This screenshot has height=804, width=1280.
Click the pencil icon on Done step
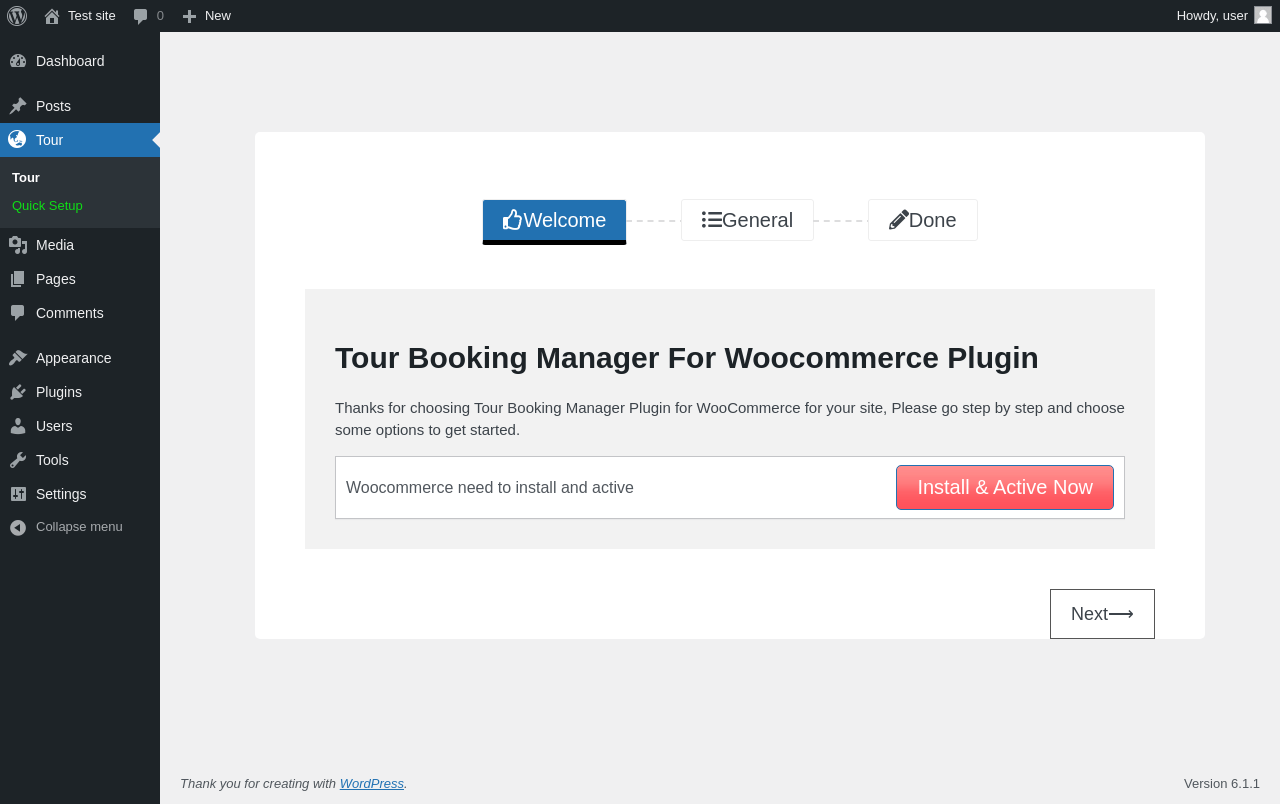click(x=899, y=220)
